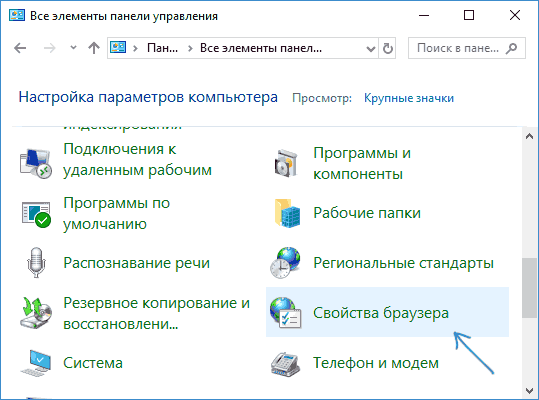Open the Свойства браузера link
Viewport: 539px width, 400px height.
point(381,313)
